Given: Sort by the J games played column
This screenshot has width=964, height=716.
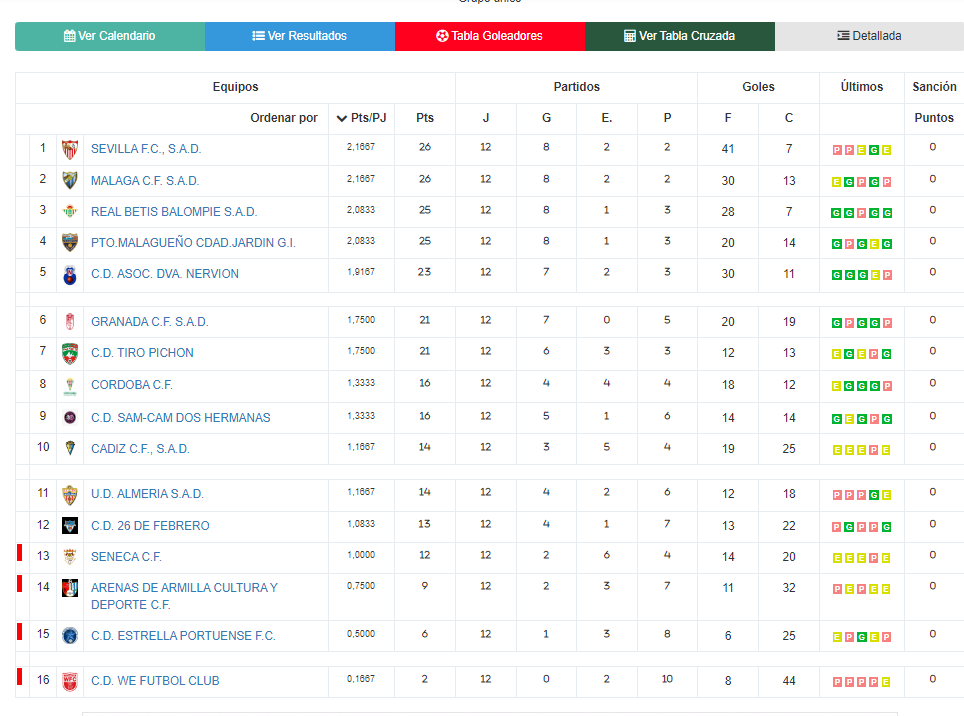Looking at the screenshot, I should point(486,118).
